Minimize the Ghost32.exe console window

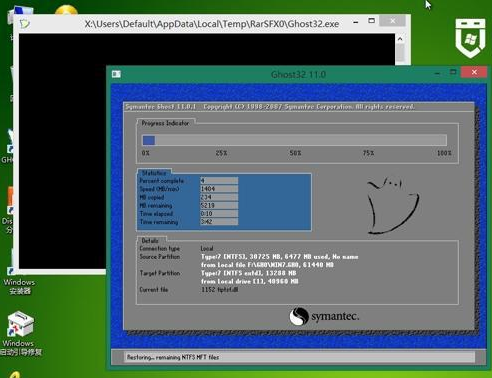356,22
